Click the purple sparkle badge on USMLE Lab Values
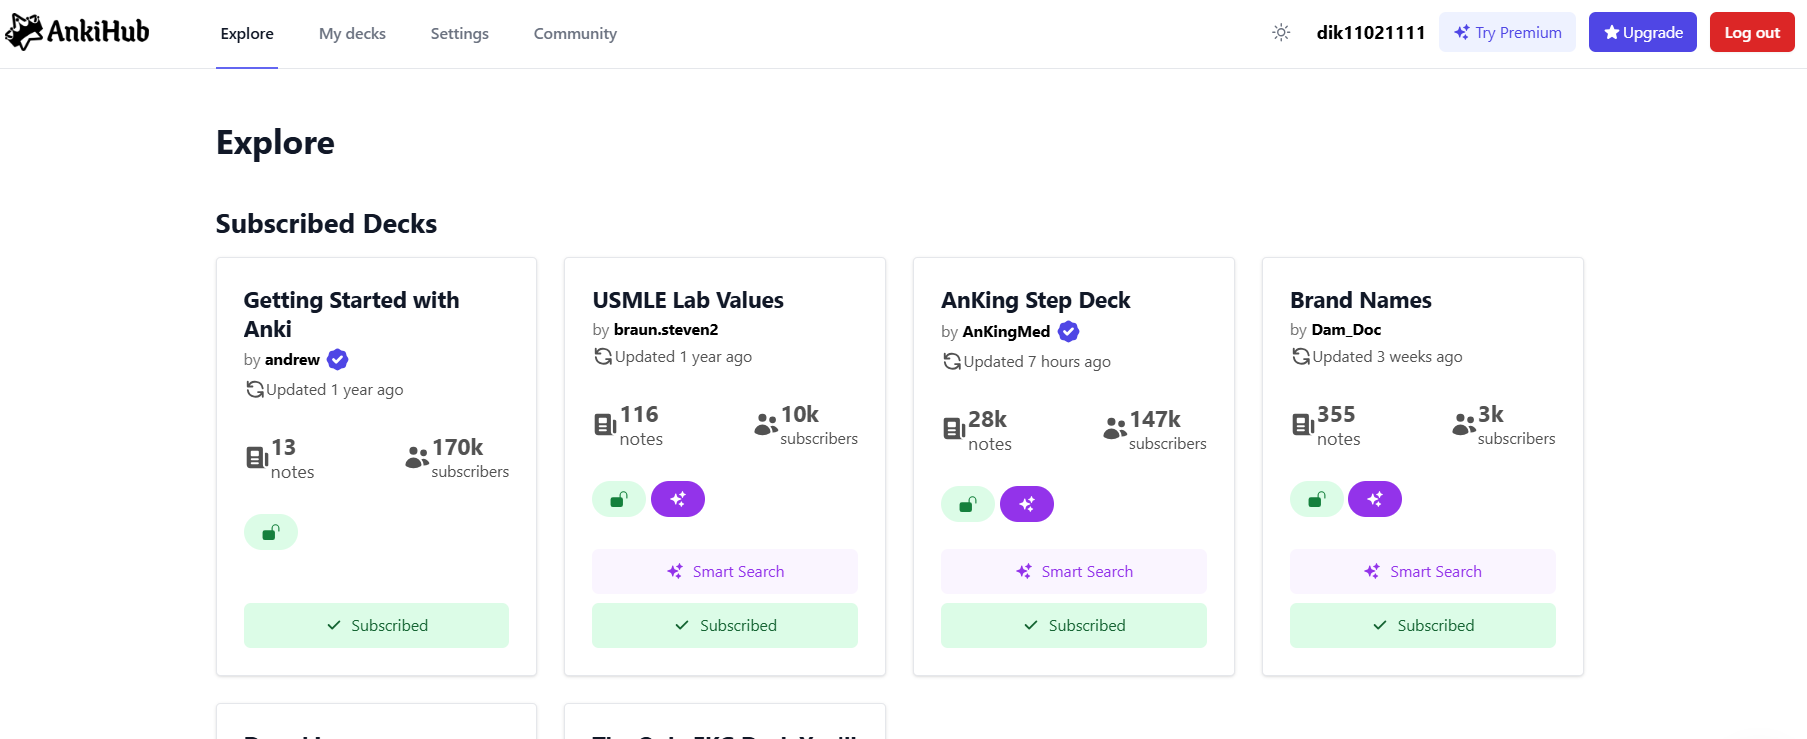The height and width of the screenshot is (739, 1807). pos(678,499)
